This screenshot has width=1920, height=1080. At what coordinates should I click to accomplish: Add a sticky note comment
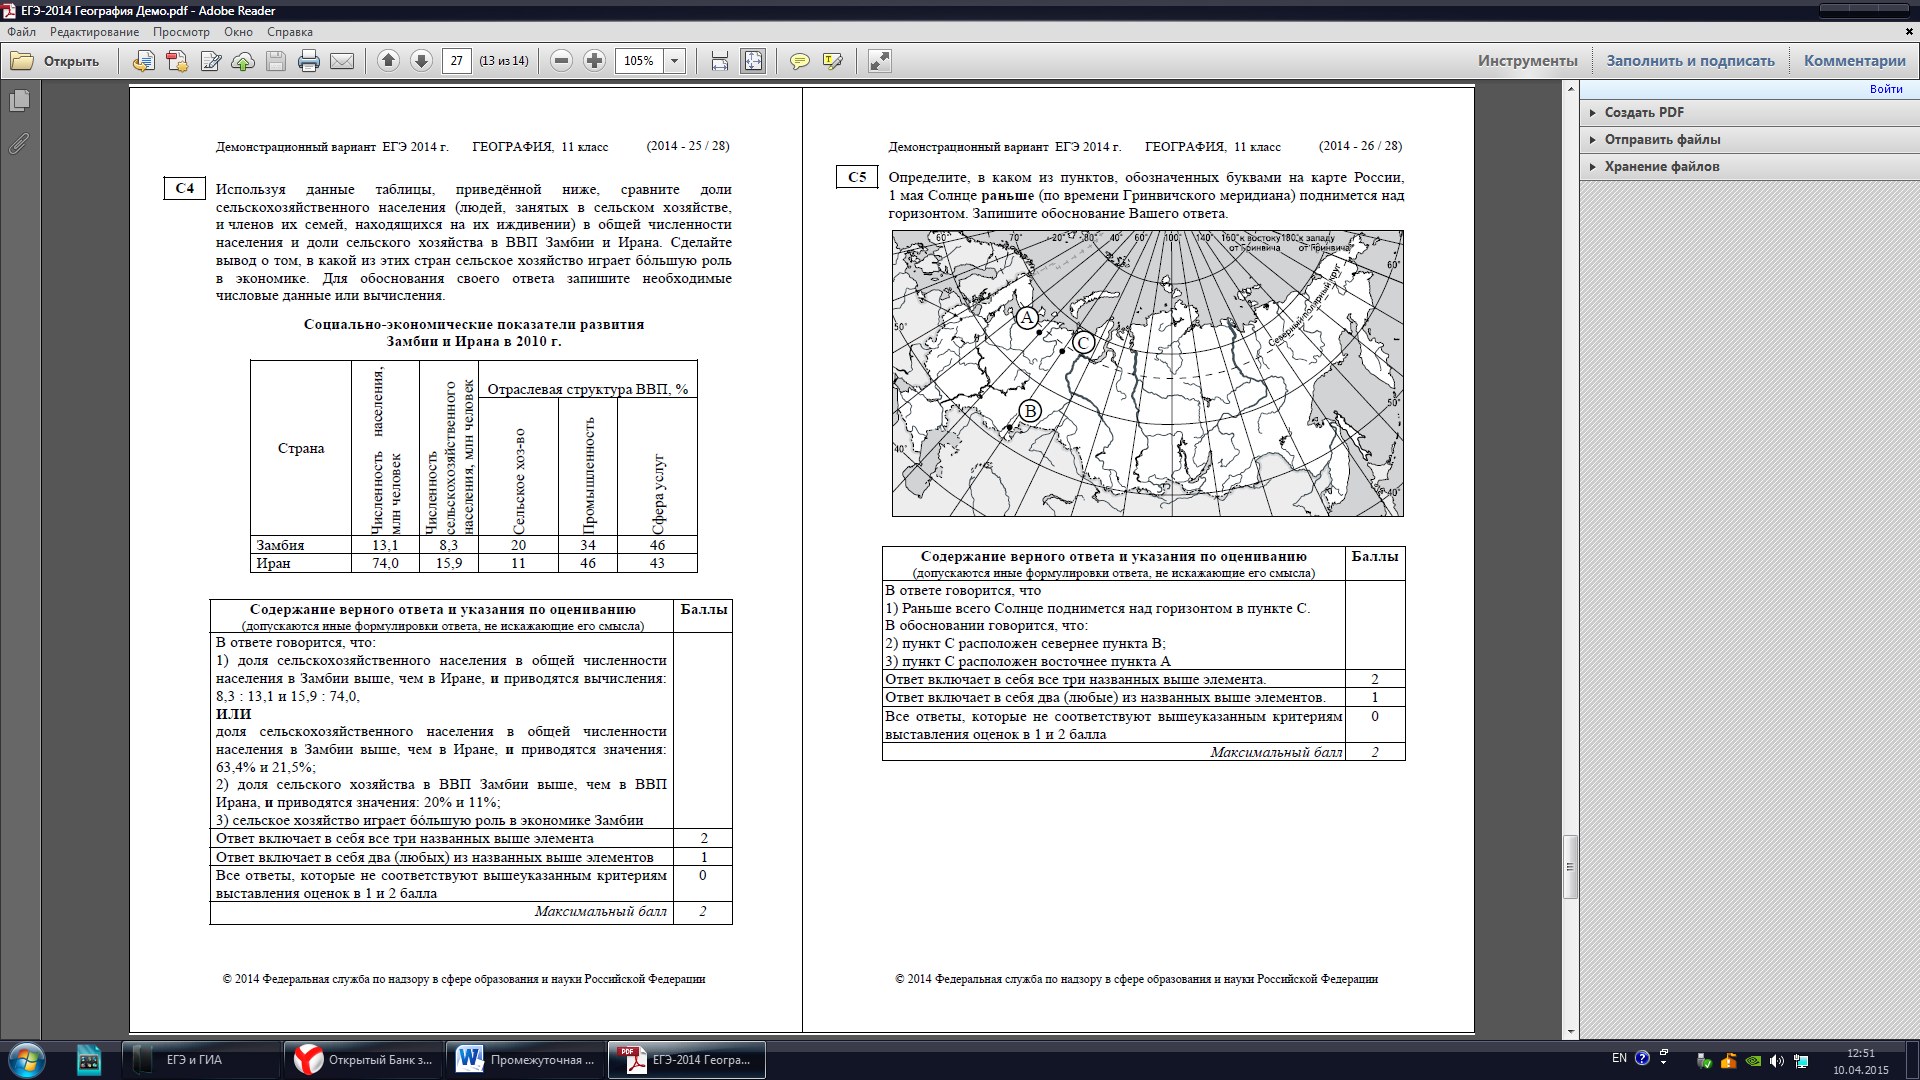[x=800, y=61]
